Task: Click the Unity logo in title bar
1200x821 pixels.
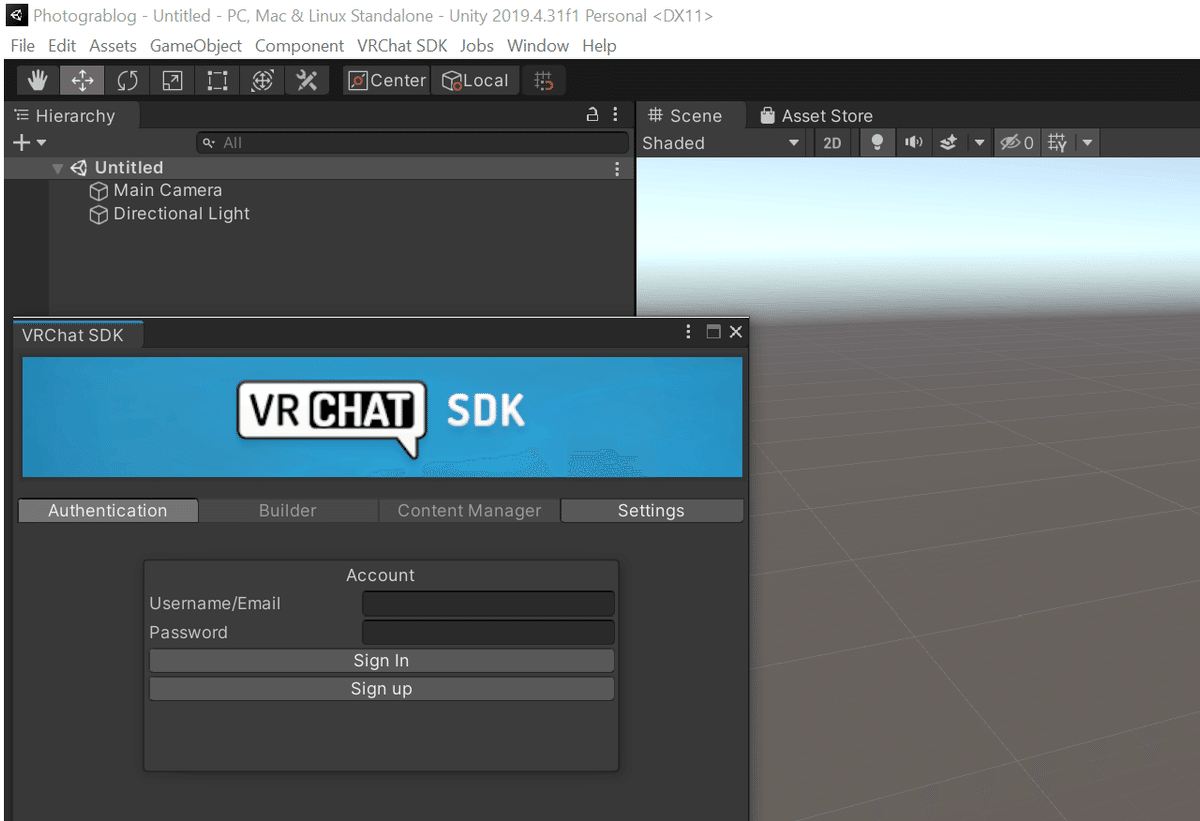Action: 17,16
